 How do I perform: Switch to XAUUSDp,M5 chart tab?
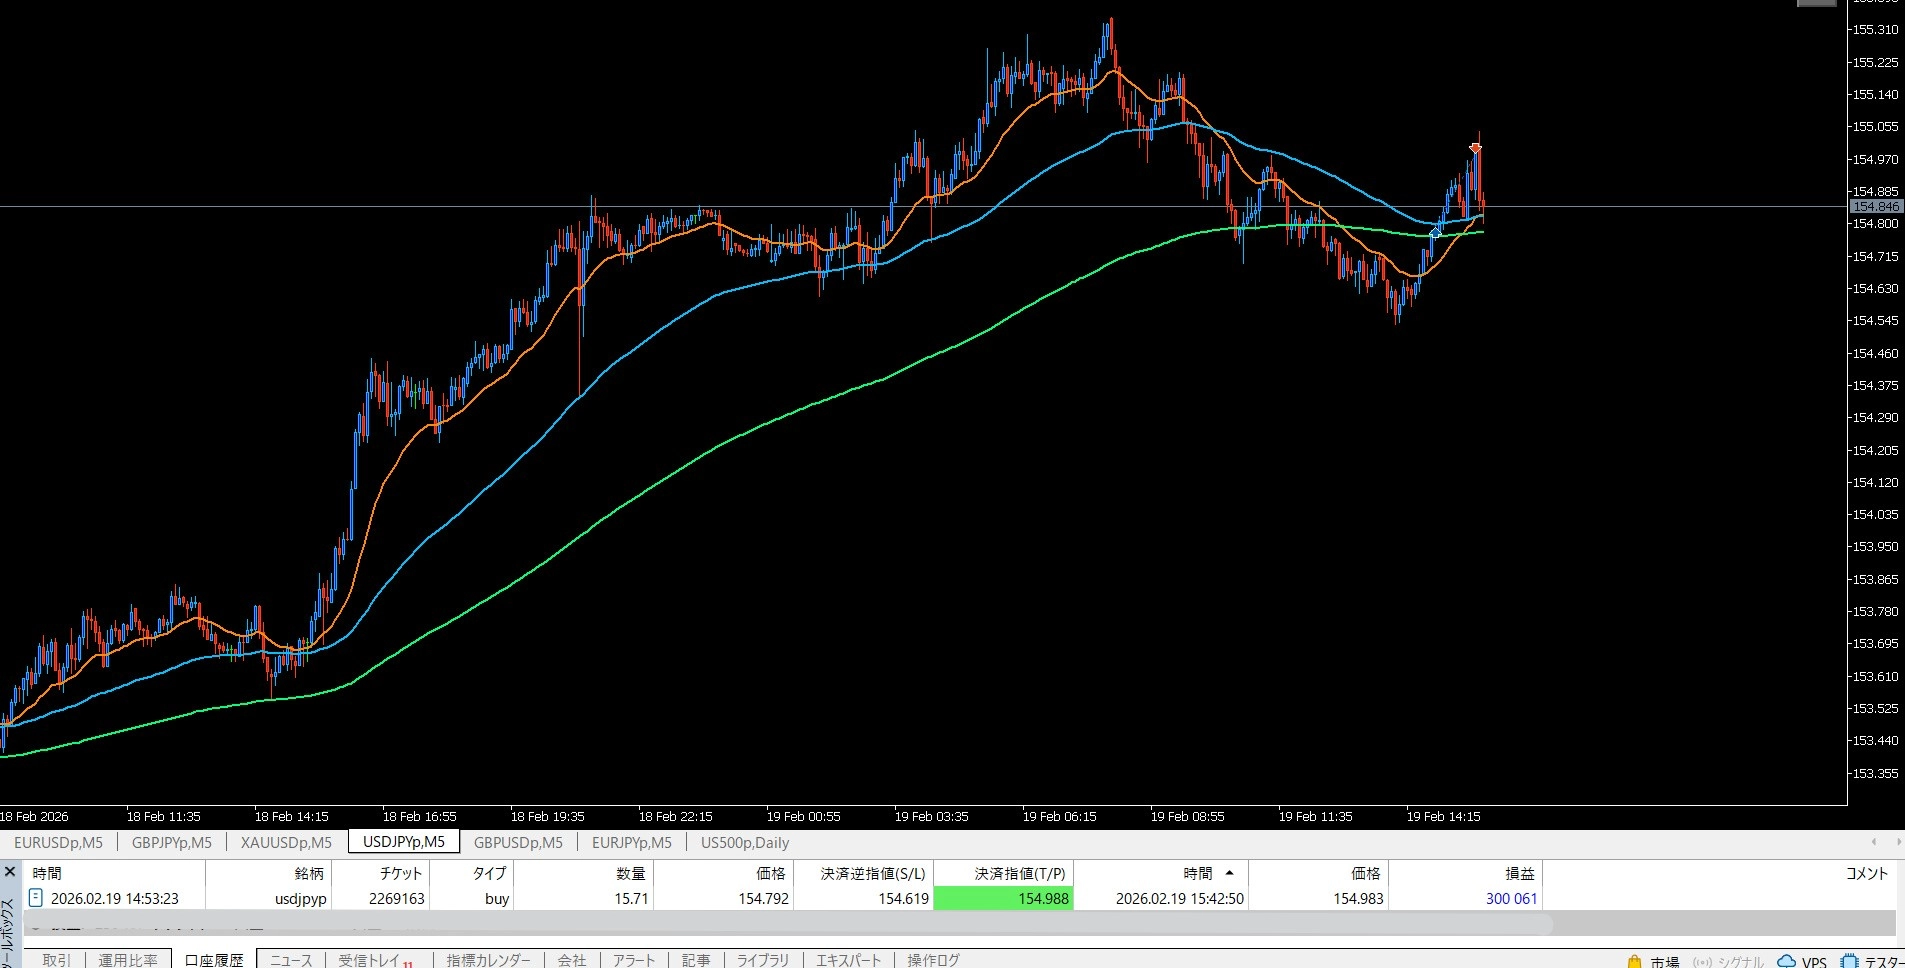[x=286, y=842]
